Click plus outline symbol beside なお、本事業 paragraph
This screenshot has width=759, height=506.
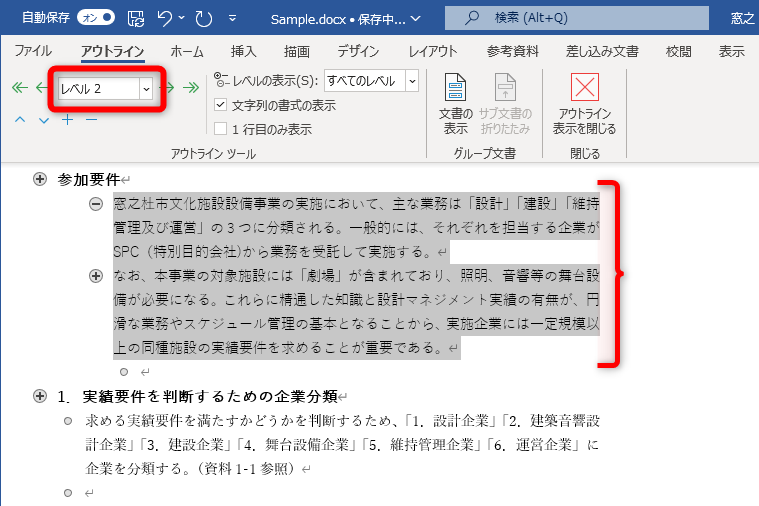point(96,276)
